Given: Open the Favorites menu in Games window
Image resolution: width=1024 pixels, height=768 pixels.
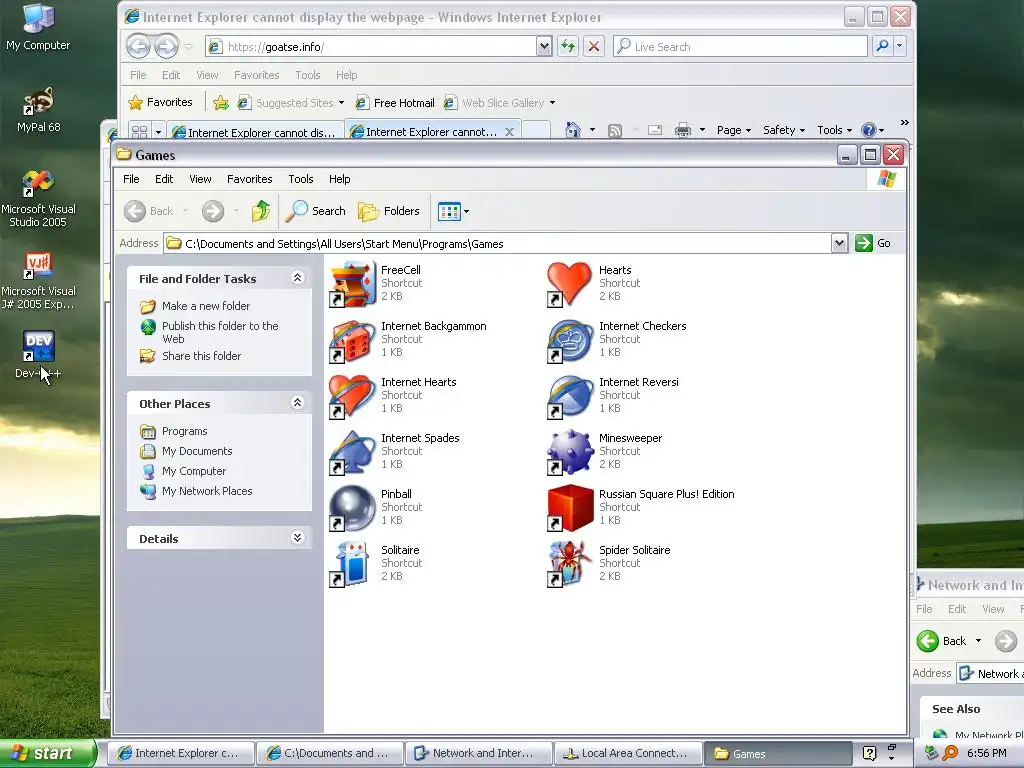Looking at the screenshot, I should tap(249, 179).
